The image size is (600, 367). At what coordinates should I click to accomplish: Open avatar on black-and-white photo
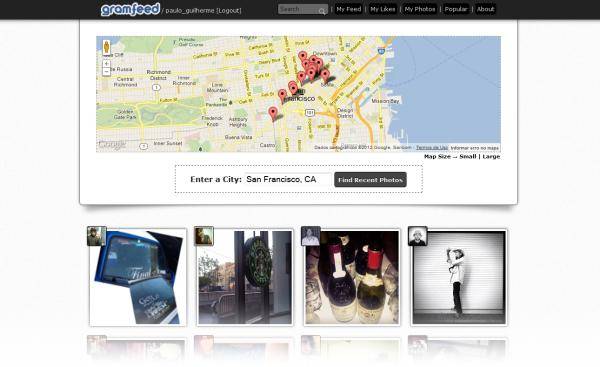(x=417, y=236)
